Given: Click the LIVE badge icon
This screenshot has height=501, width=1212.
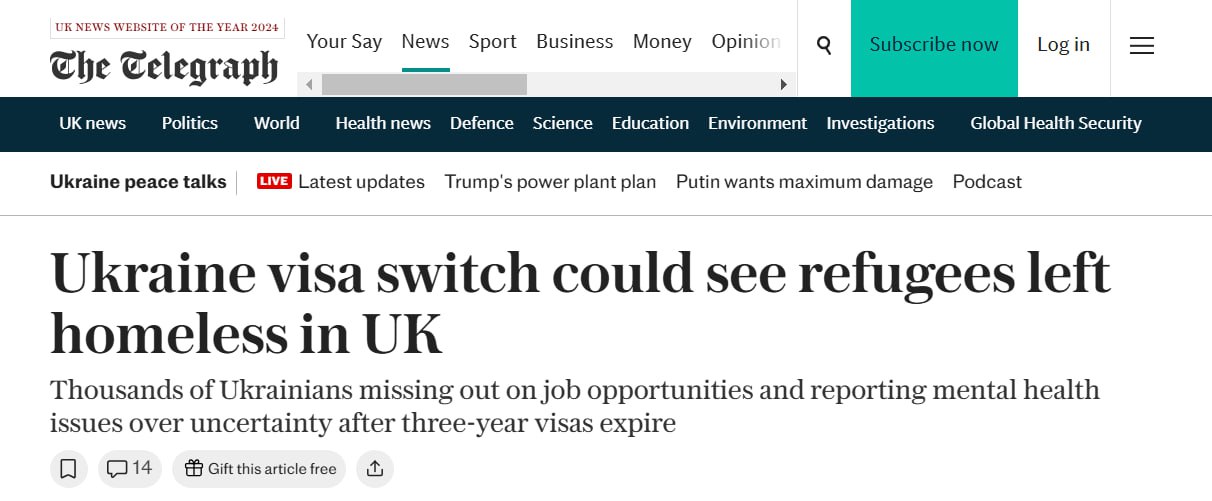Looking at the screenshot, I should tap(274, 181).
